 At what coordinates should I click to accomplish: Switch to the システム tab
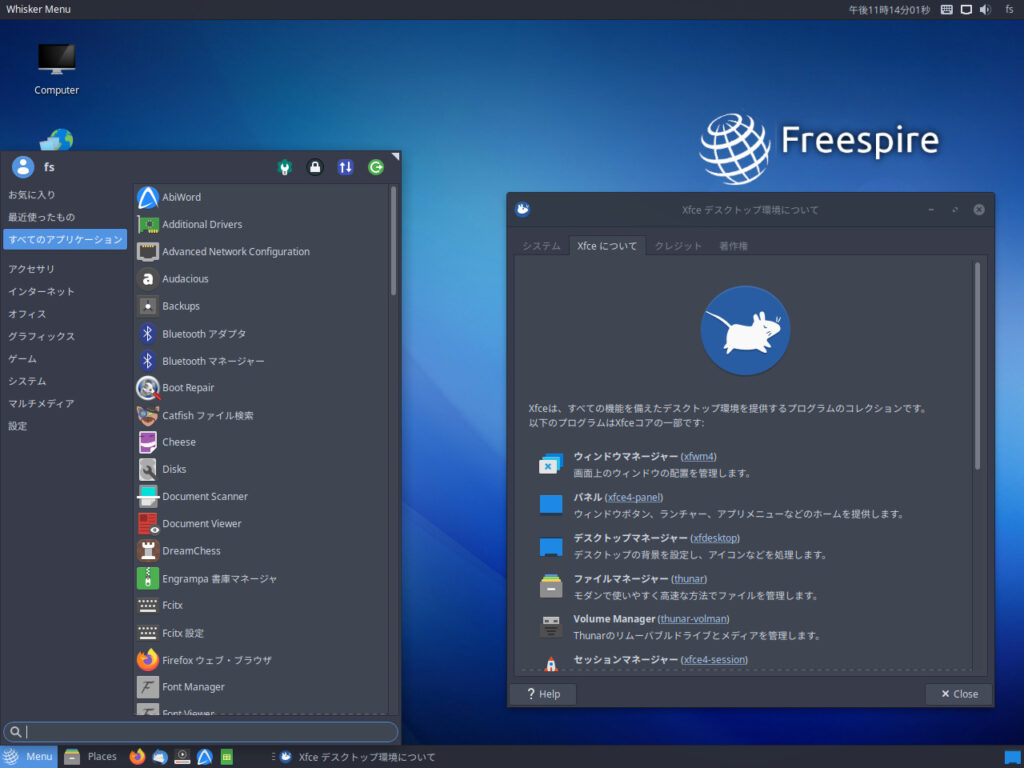point(541,245)
